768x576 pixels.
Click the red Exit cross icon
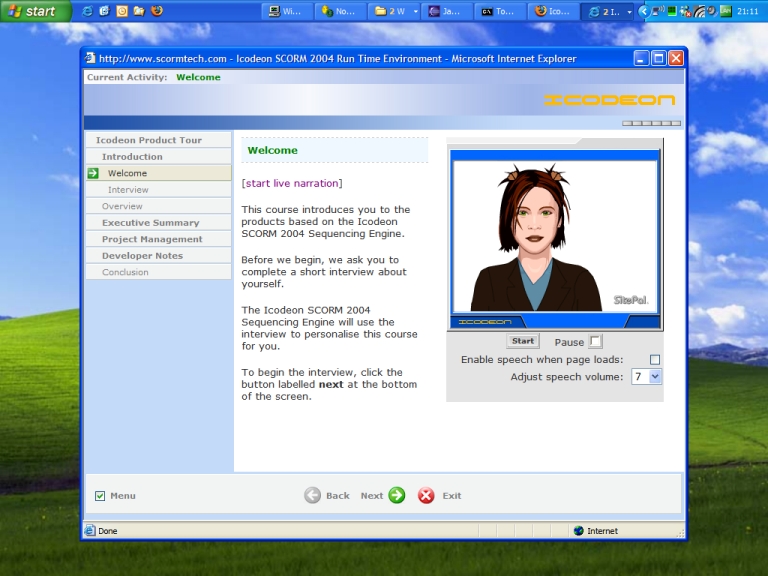coord(426,495)
